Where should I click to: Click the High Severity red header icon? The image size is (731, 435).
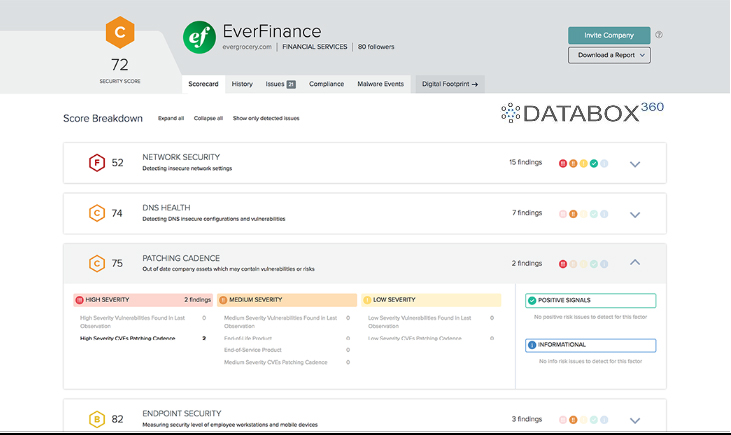(79, 300)
